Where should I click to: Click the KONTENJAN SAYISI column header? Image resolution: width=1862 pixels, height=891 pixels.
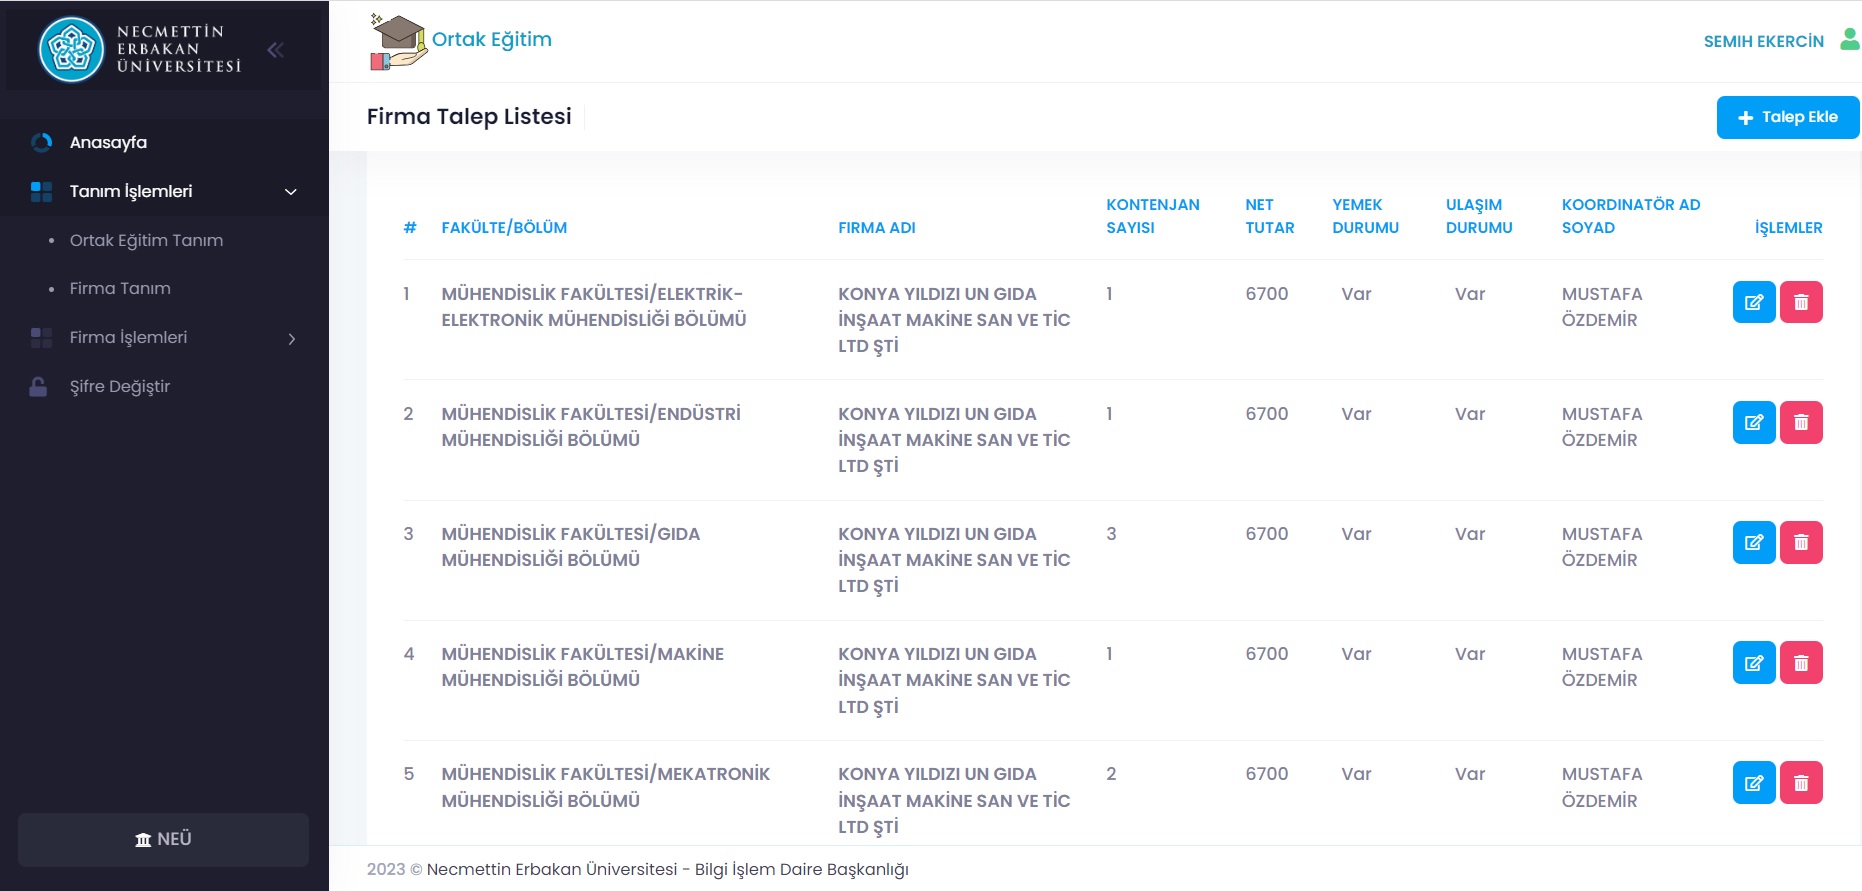1152,216
